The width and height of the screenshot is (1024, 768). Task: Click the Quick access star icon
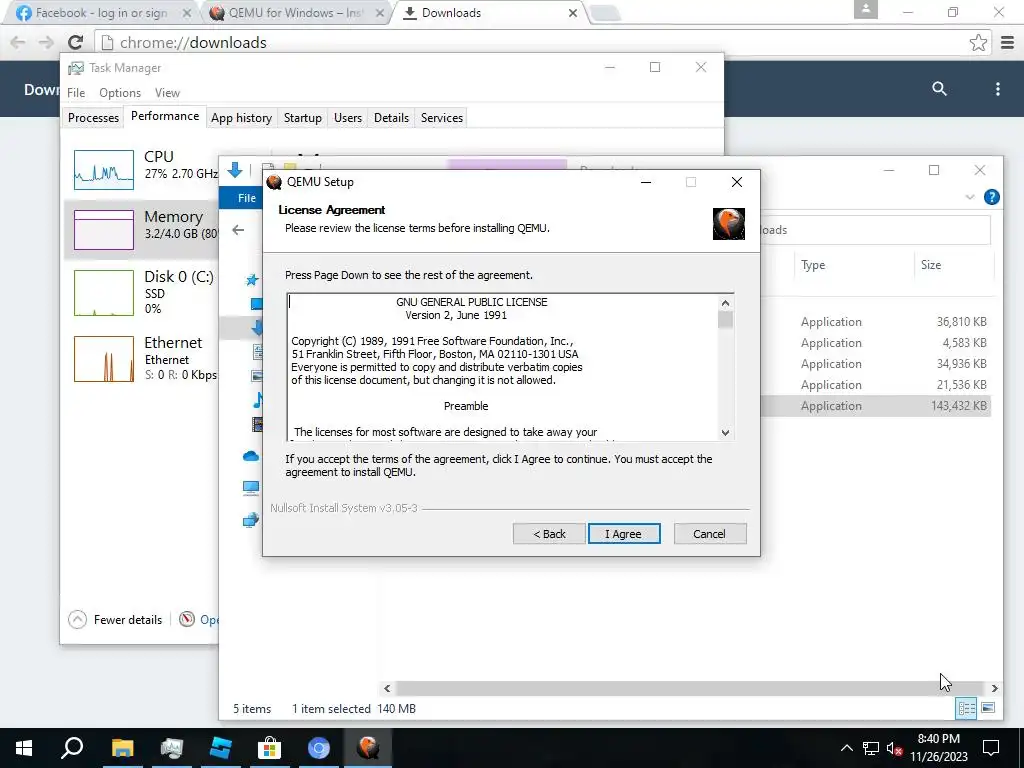point(252,280)
